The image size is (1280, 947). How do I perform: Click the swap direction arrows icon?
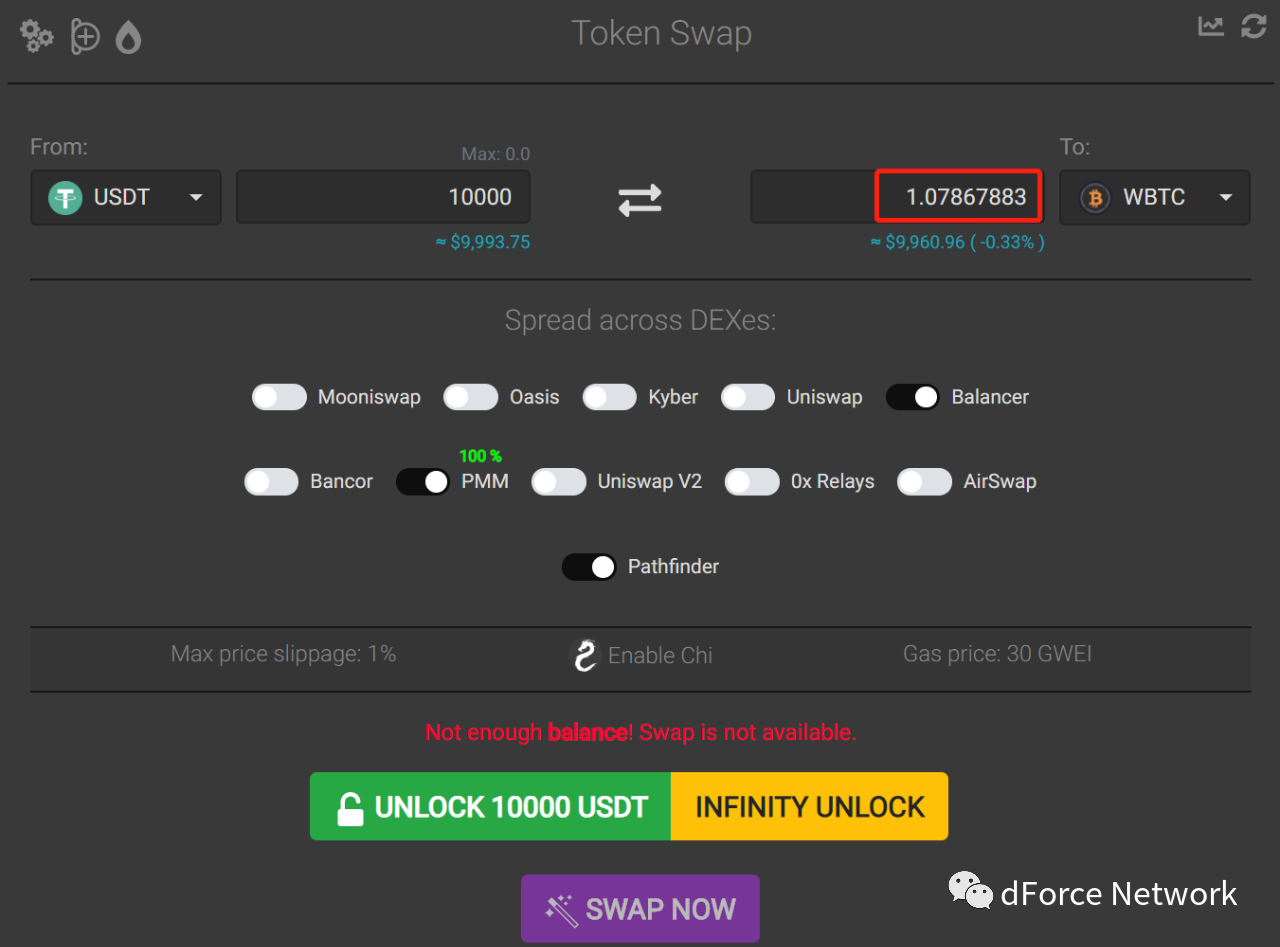click(640, 199)
